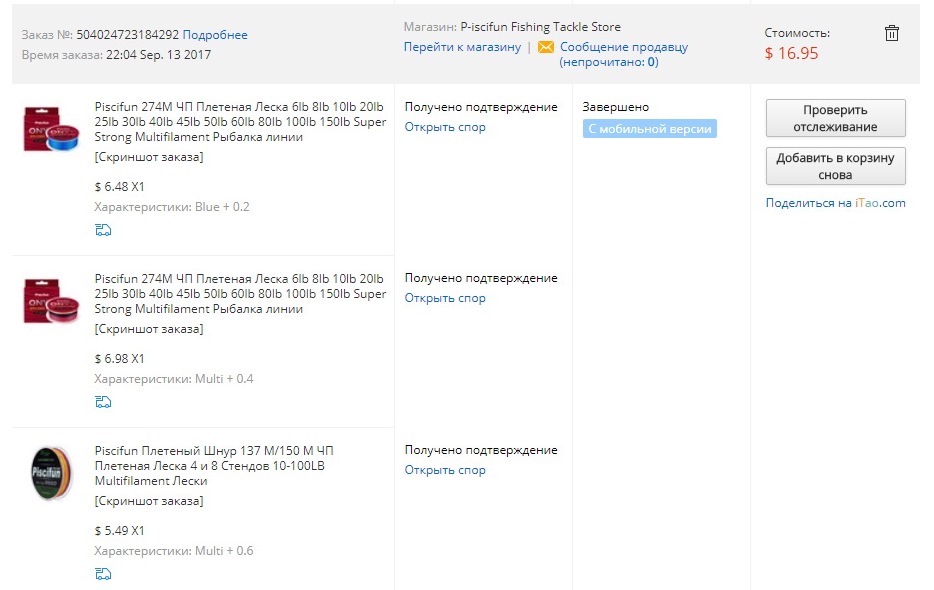
Task: Click 'Открыть спор' for the first item
Action: click(x=445, y=127)
